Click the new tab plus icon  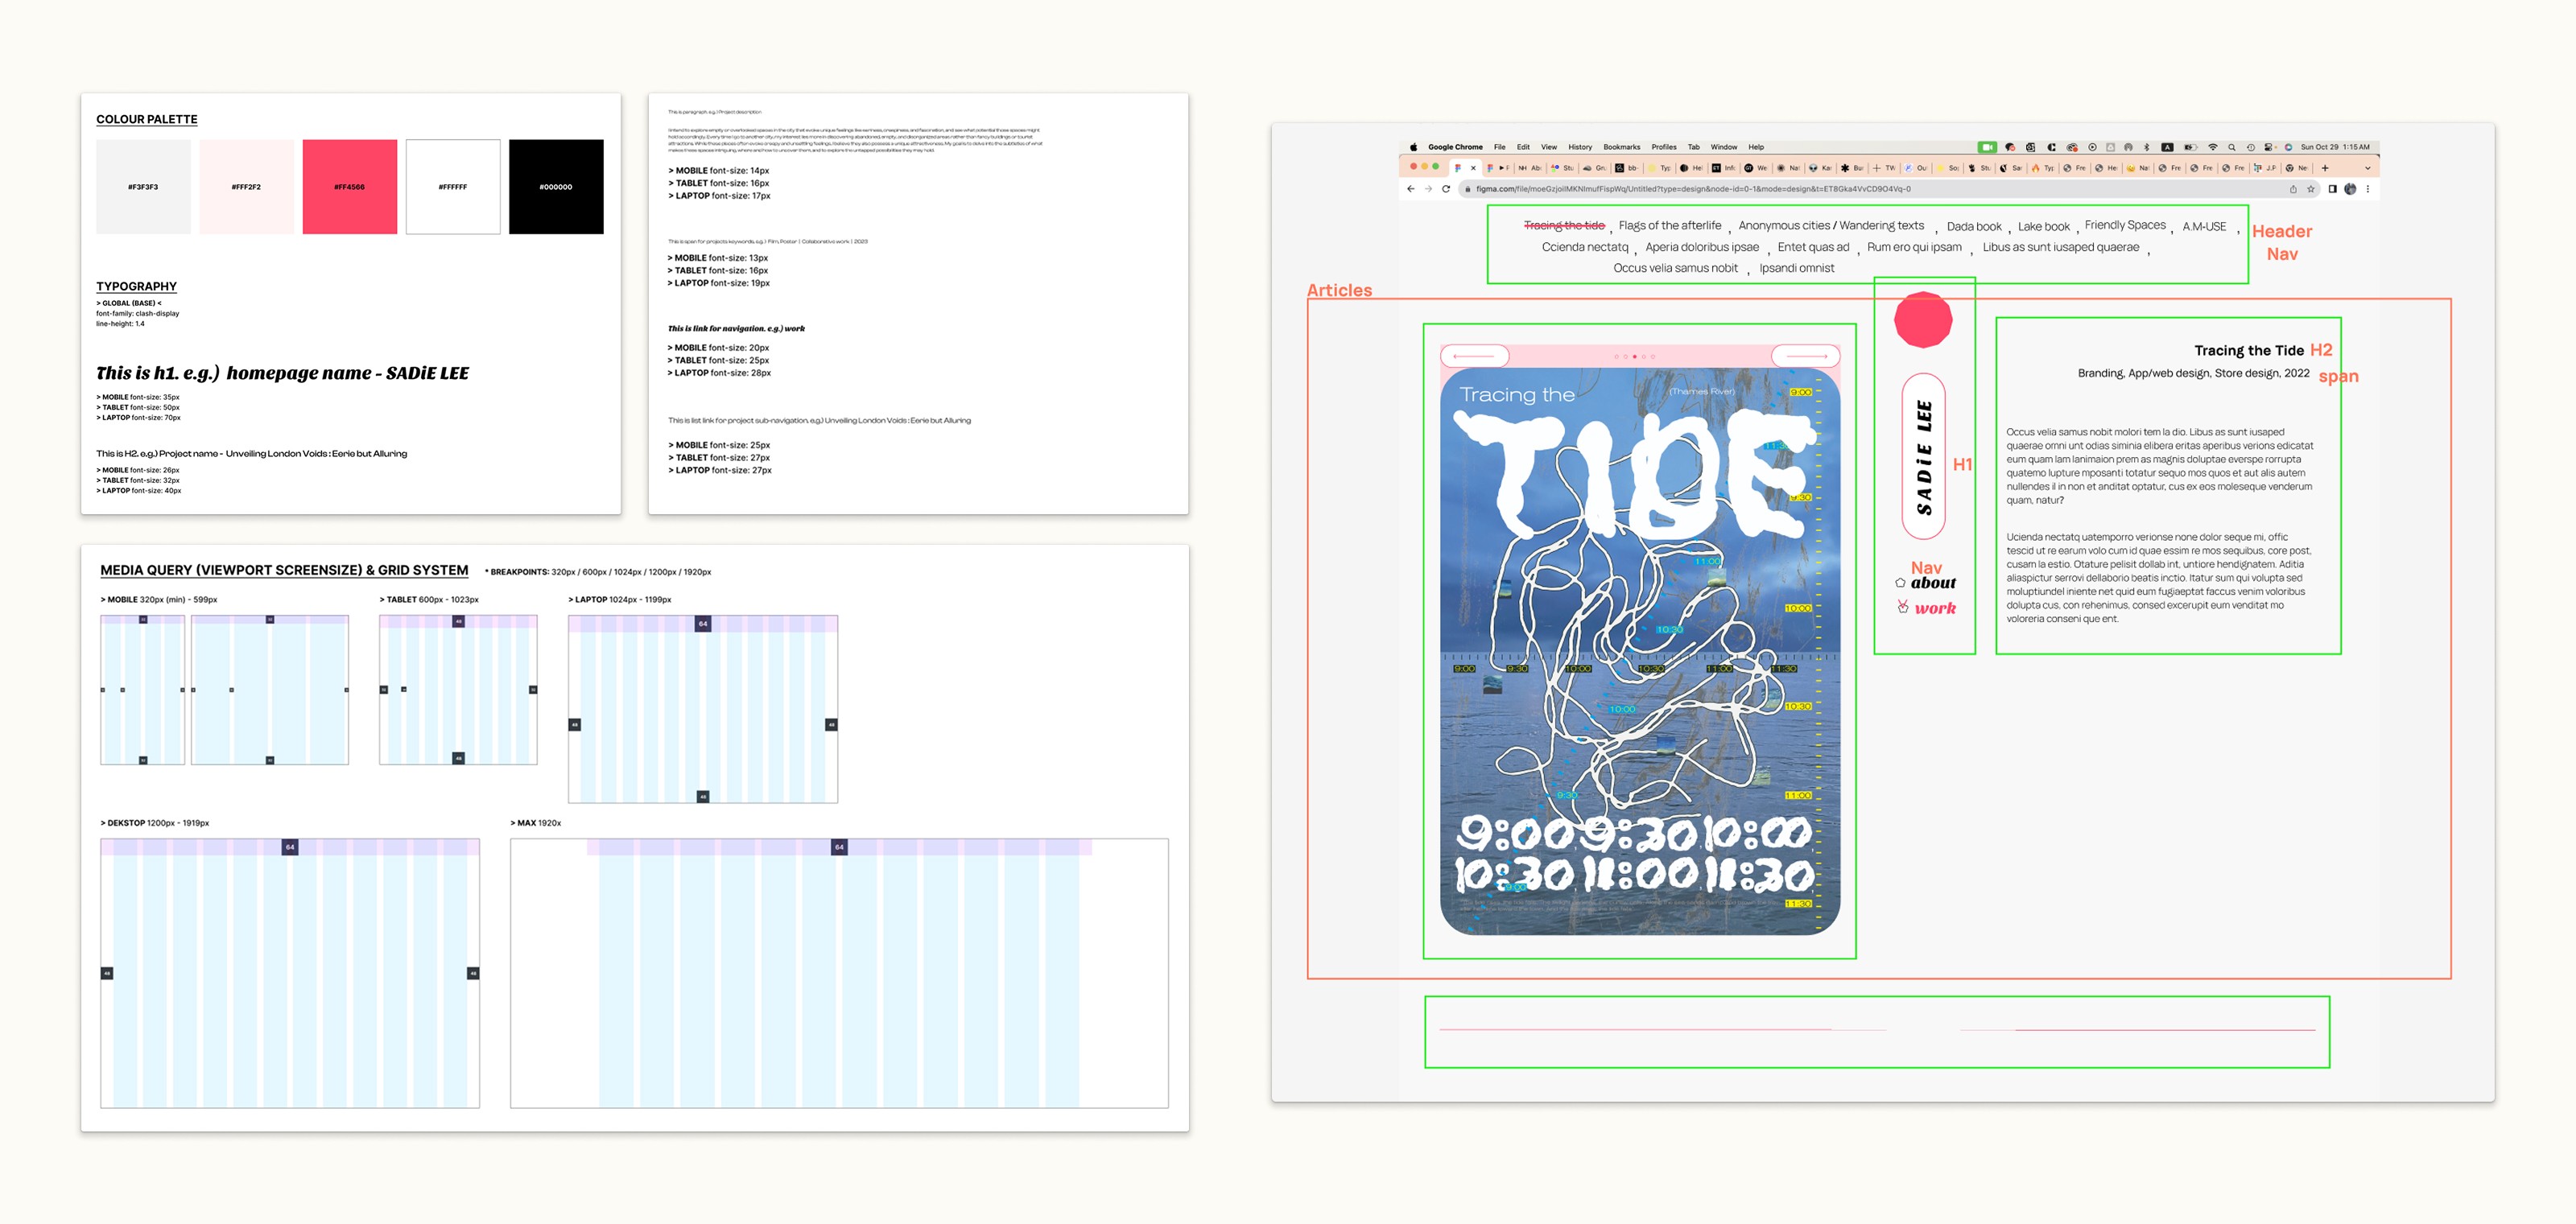[2325, 168]
